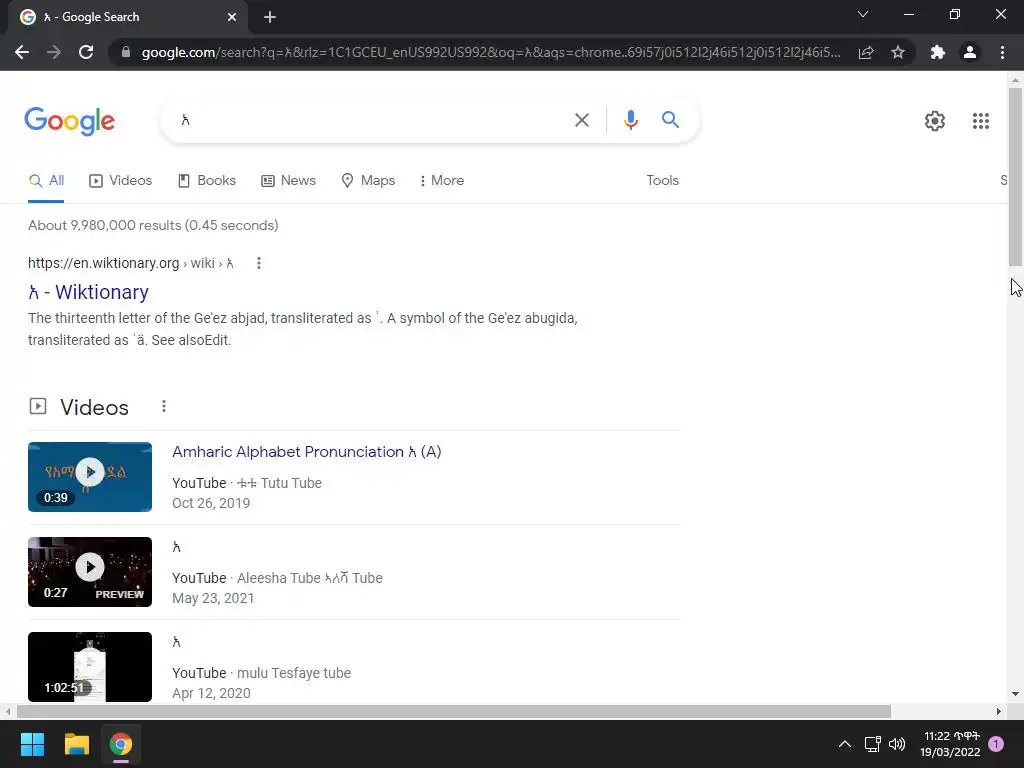View site information via the lock icon

click(126, 52)
